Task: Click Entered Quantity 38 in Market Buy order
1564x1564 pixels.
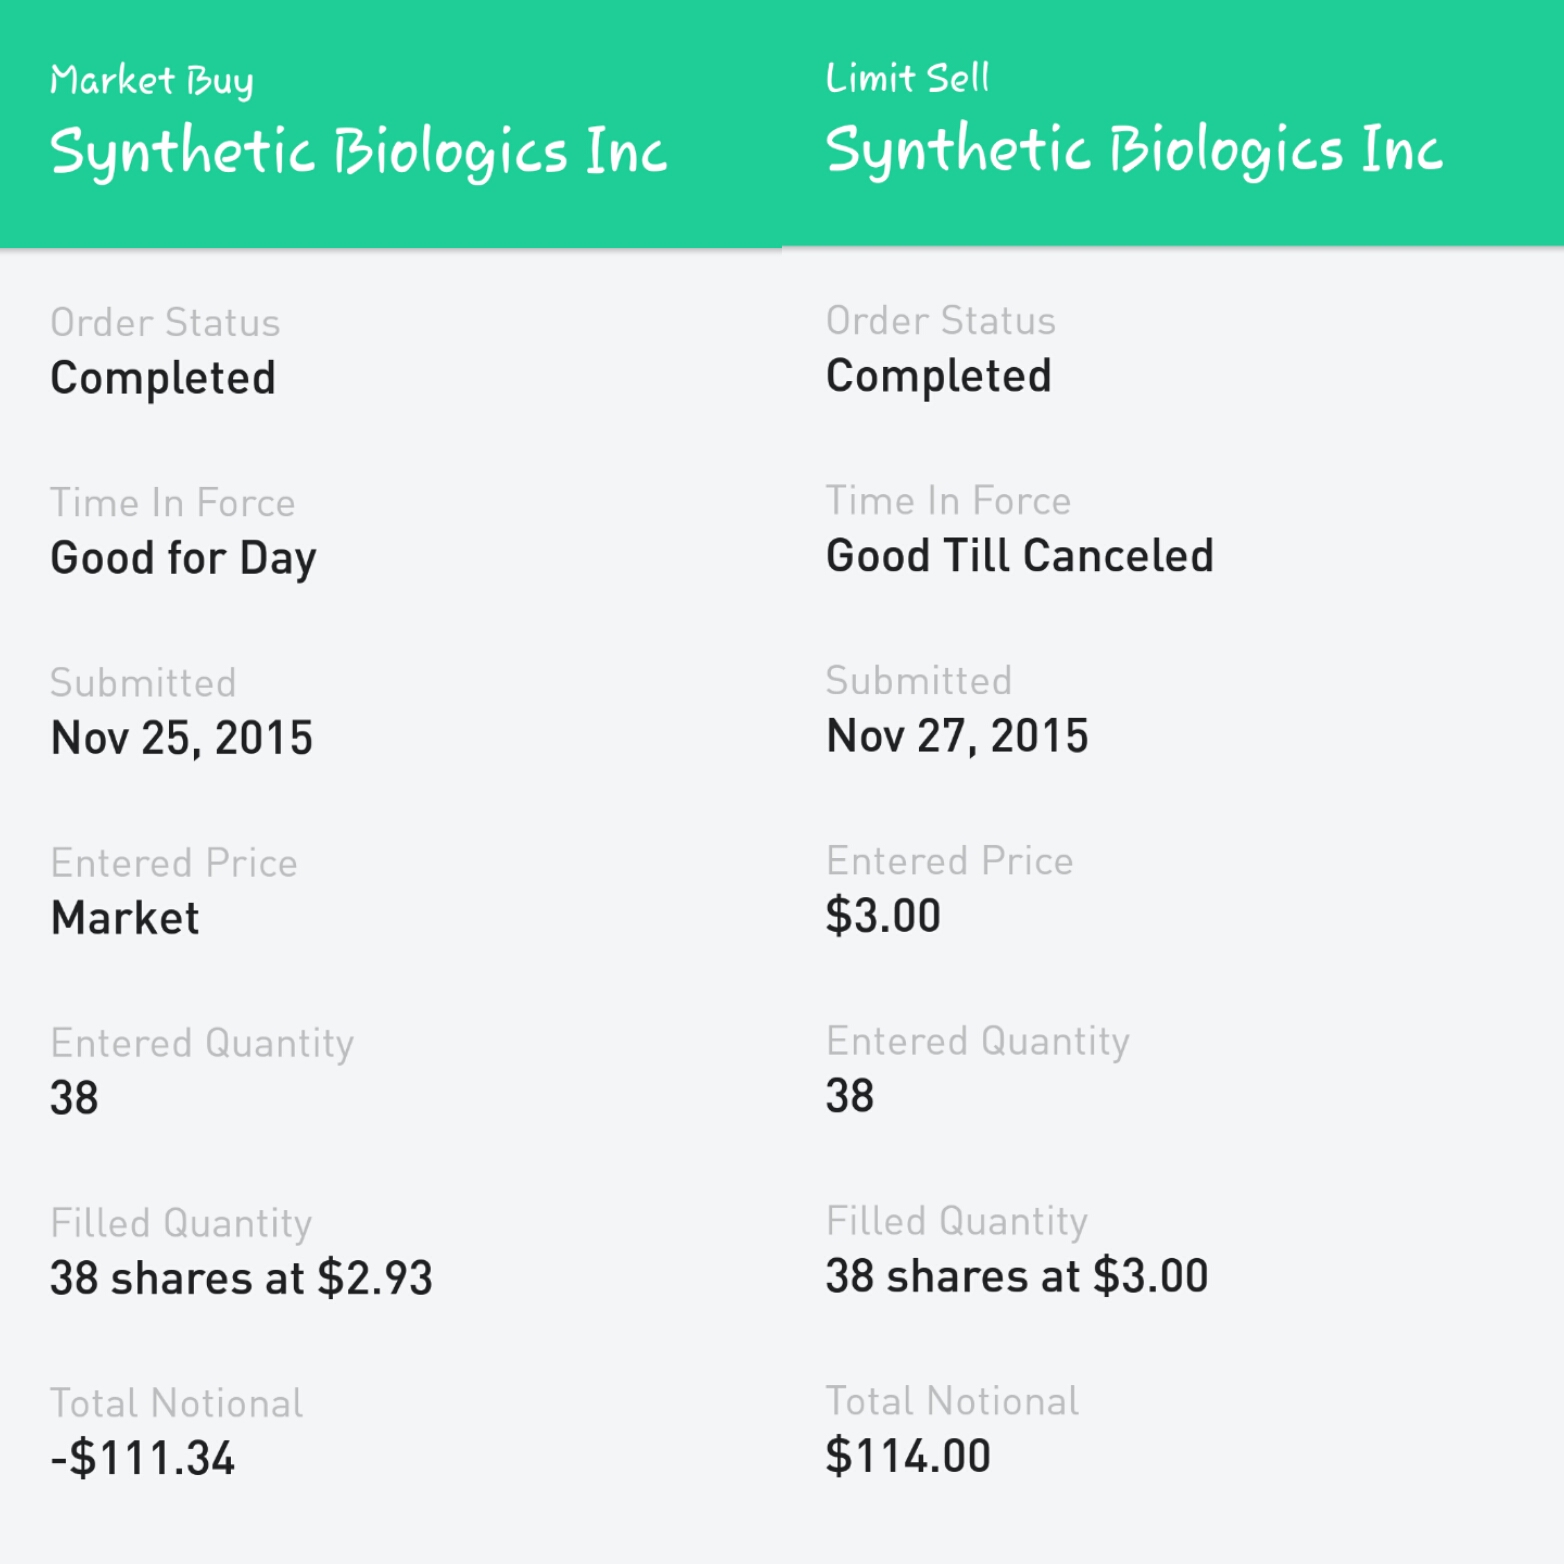Action: point(74,1098)
